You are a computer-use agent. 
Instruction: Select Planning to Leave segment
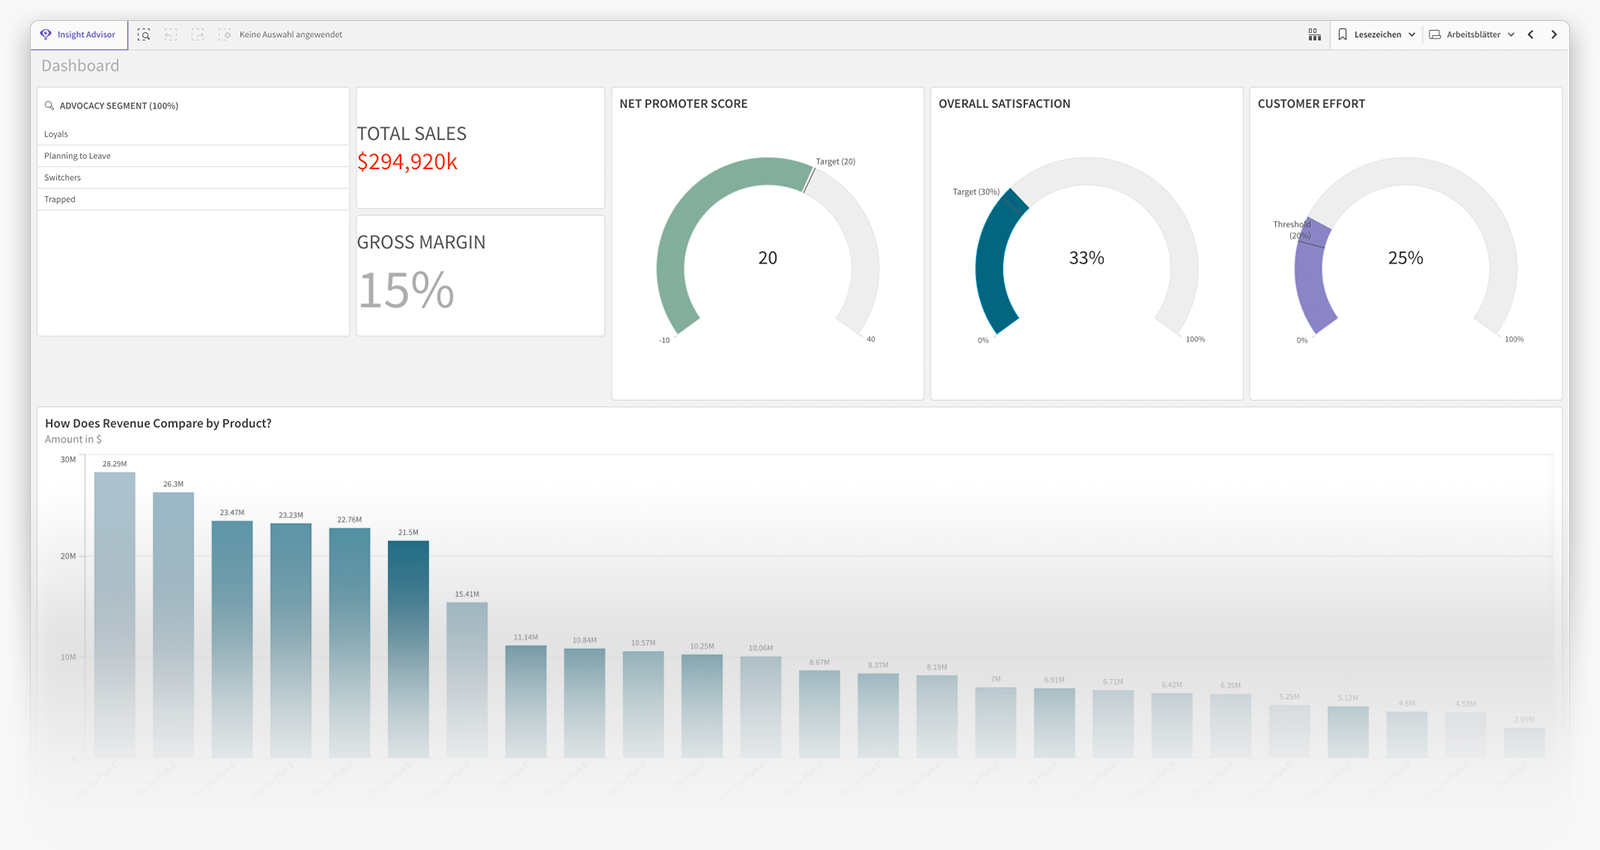coord(77,156)
